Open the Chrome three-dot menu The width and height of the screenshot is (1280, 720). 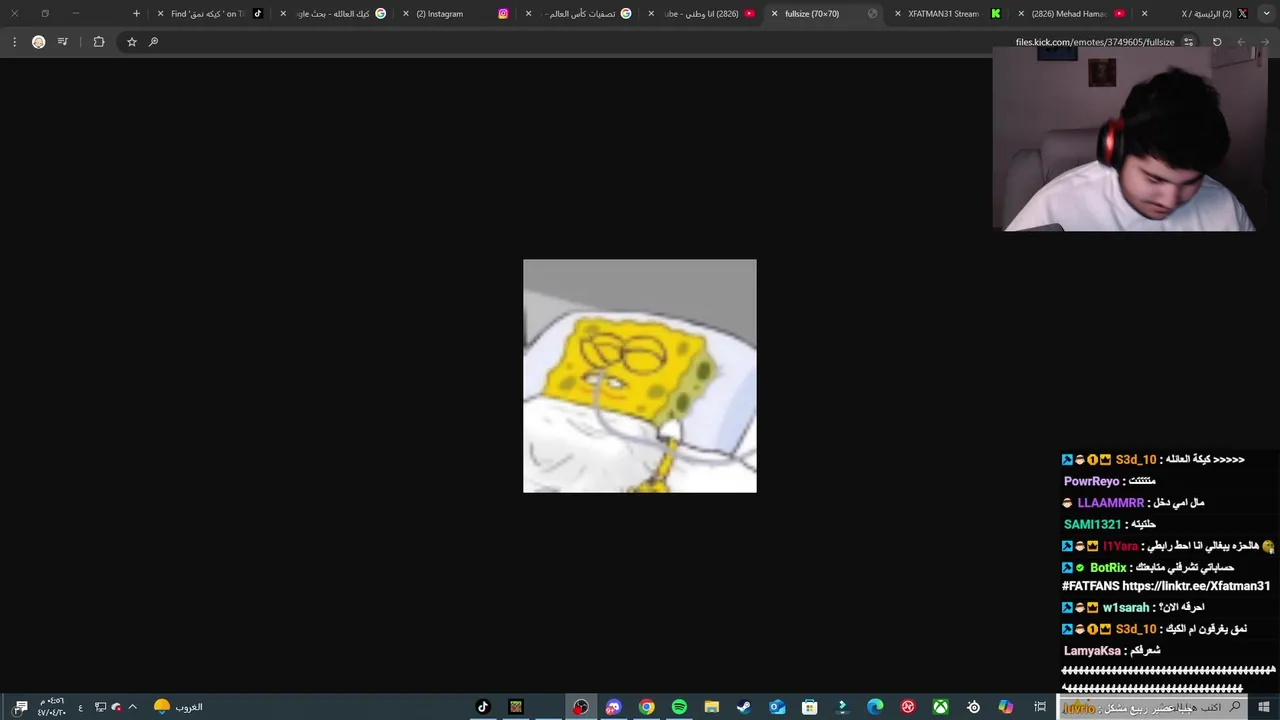[x=14, y=42]
